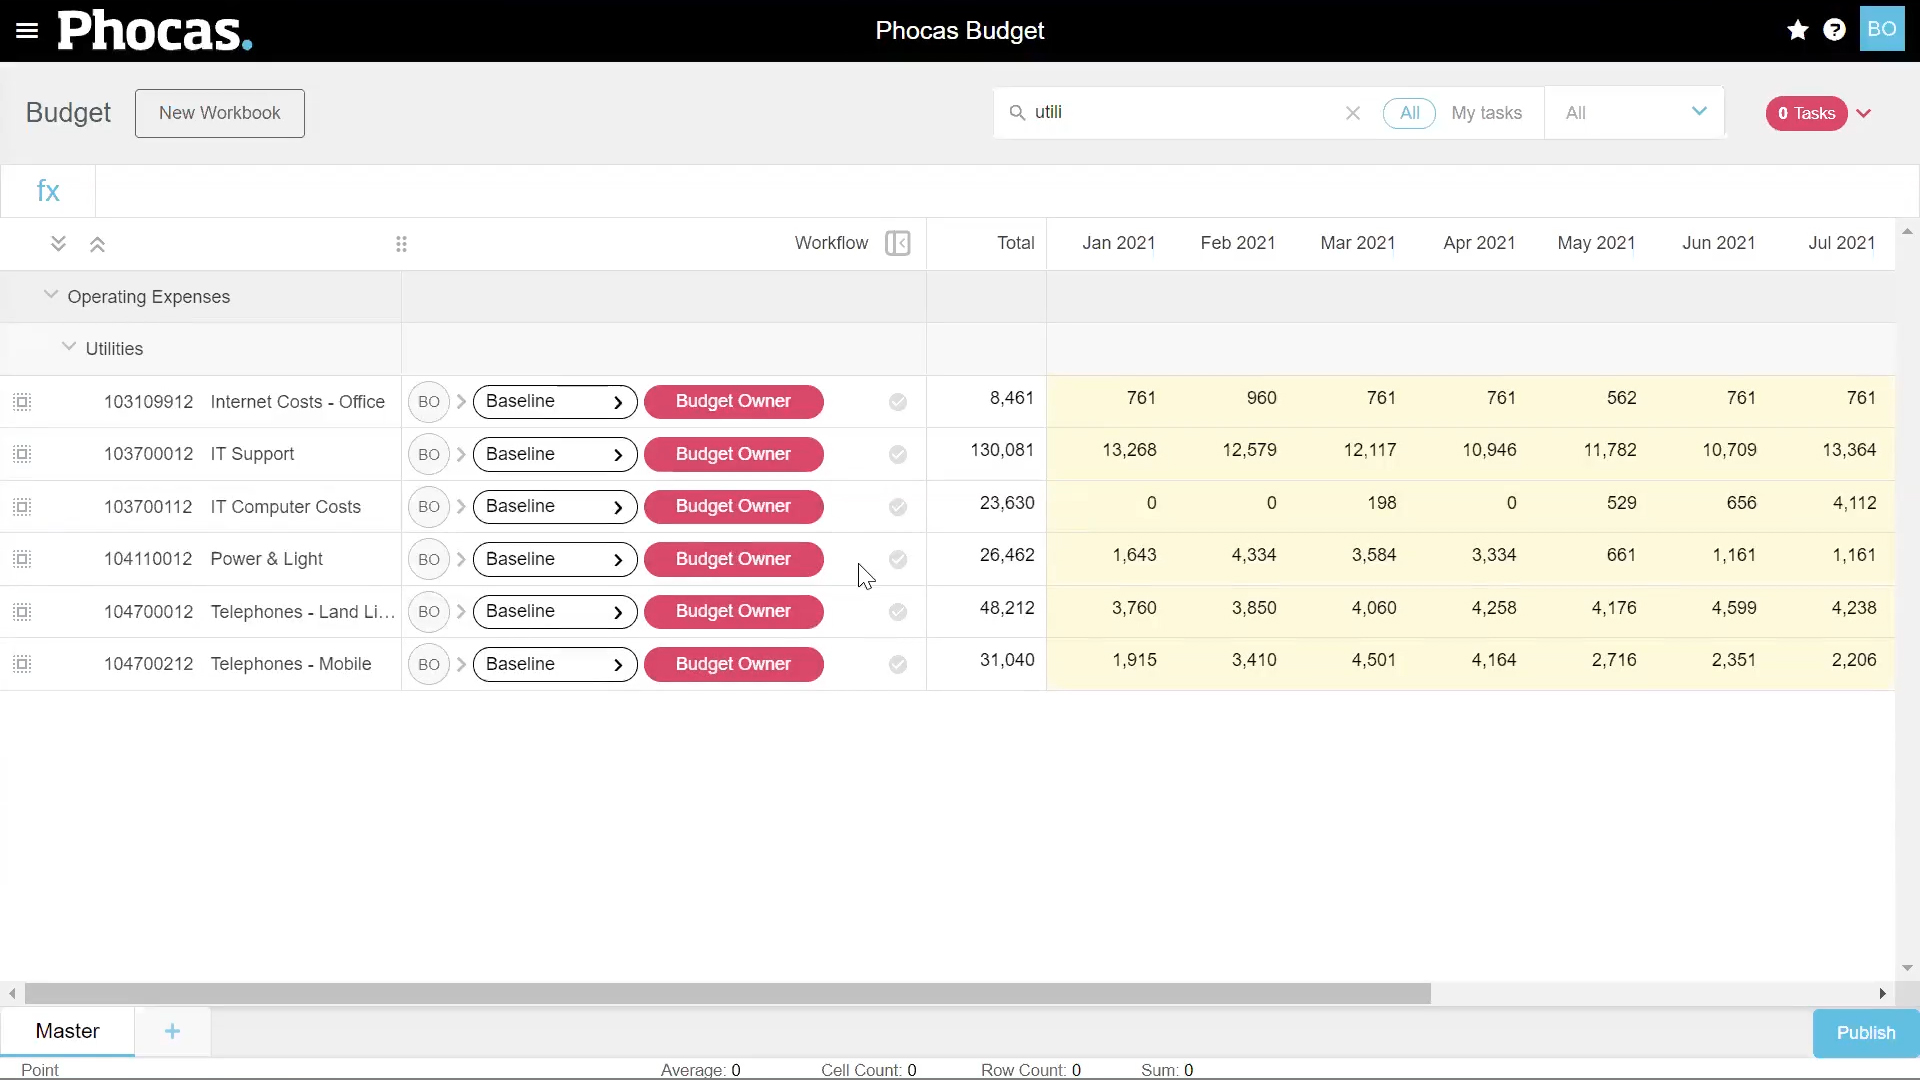Toggle check mark for Telephones - Mobile row
The width and height of the screenshot is (1920, 1080).
coord(898,665)
